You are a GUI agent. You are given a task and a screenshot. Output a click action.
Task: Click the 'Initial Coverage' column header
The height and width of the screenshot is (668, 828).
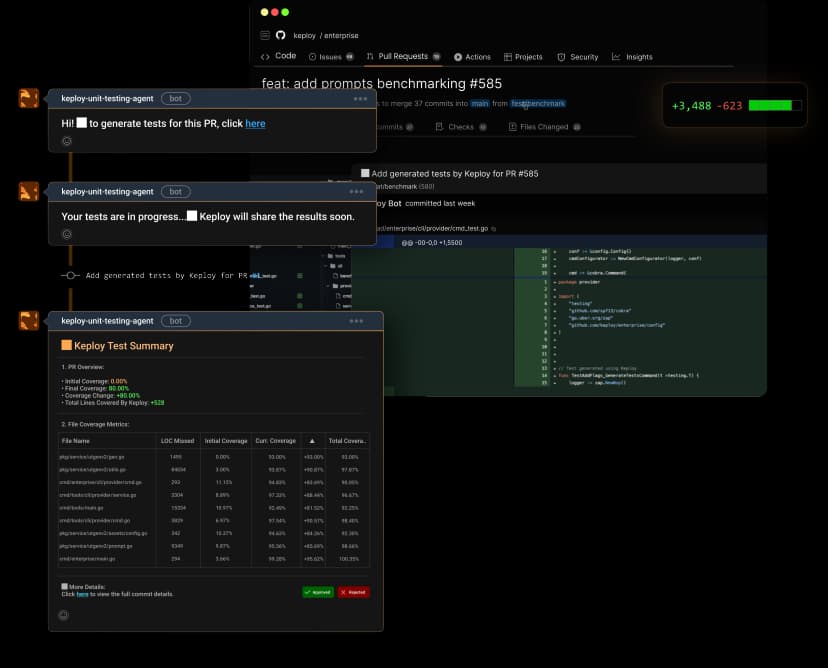(226, 441)
